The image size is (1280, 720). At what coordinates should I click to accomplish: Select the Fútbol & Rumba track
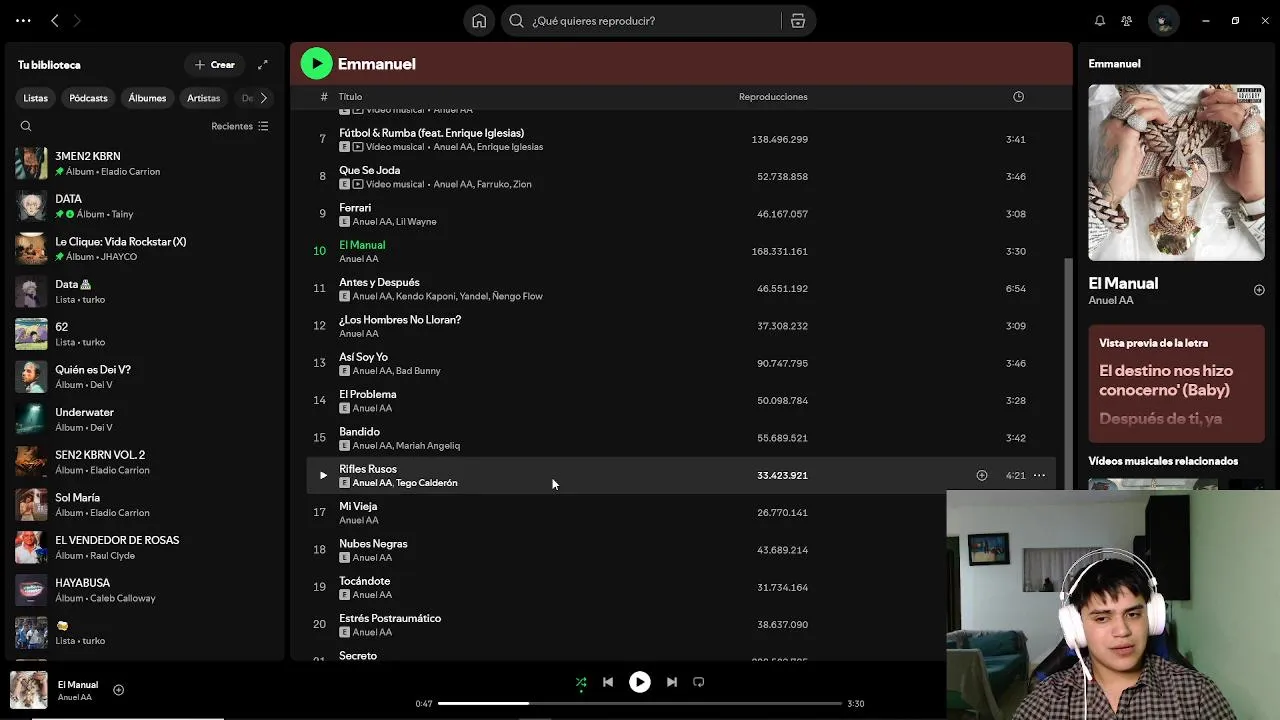pos(681,139)
